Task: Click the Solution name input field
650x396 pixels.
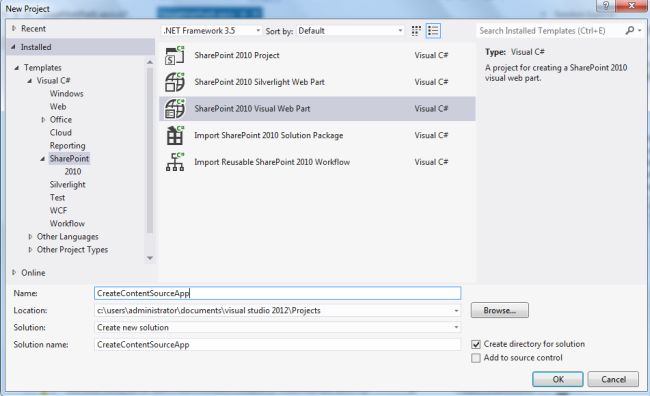Action: tap(277, 345)
